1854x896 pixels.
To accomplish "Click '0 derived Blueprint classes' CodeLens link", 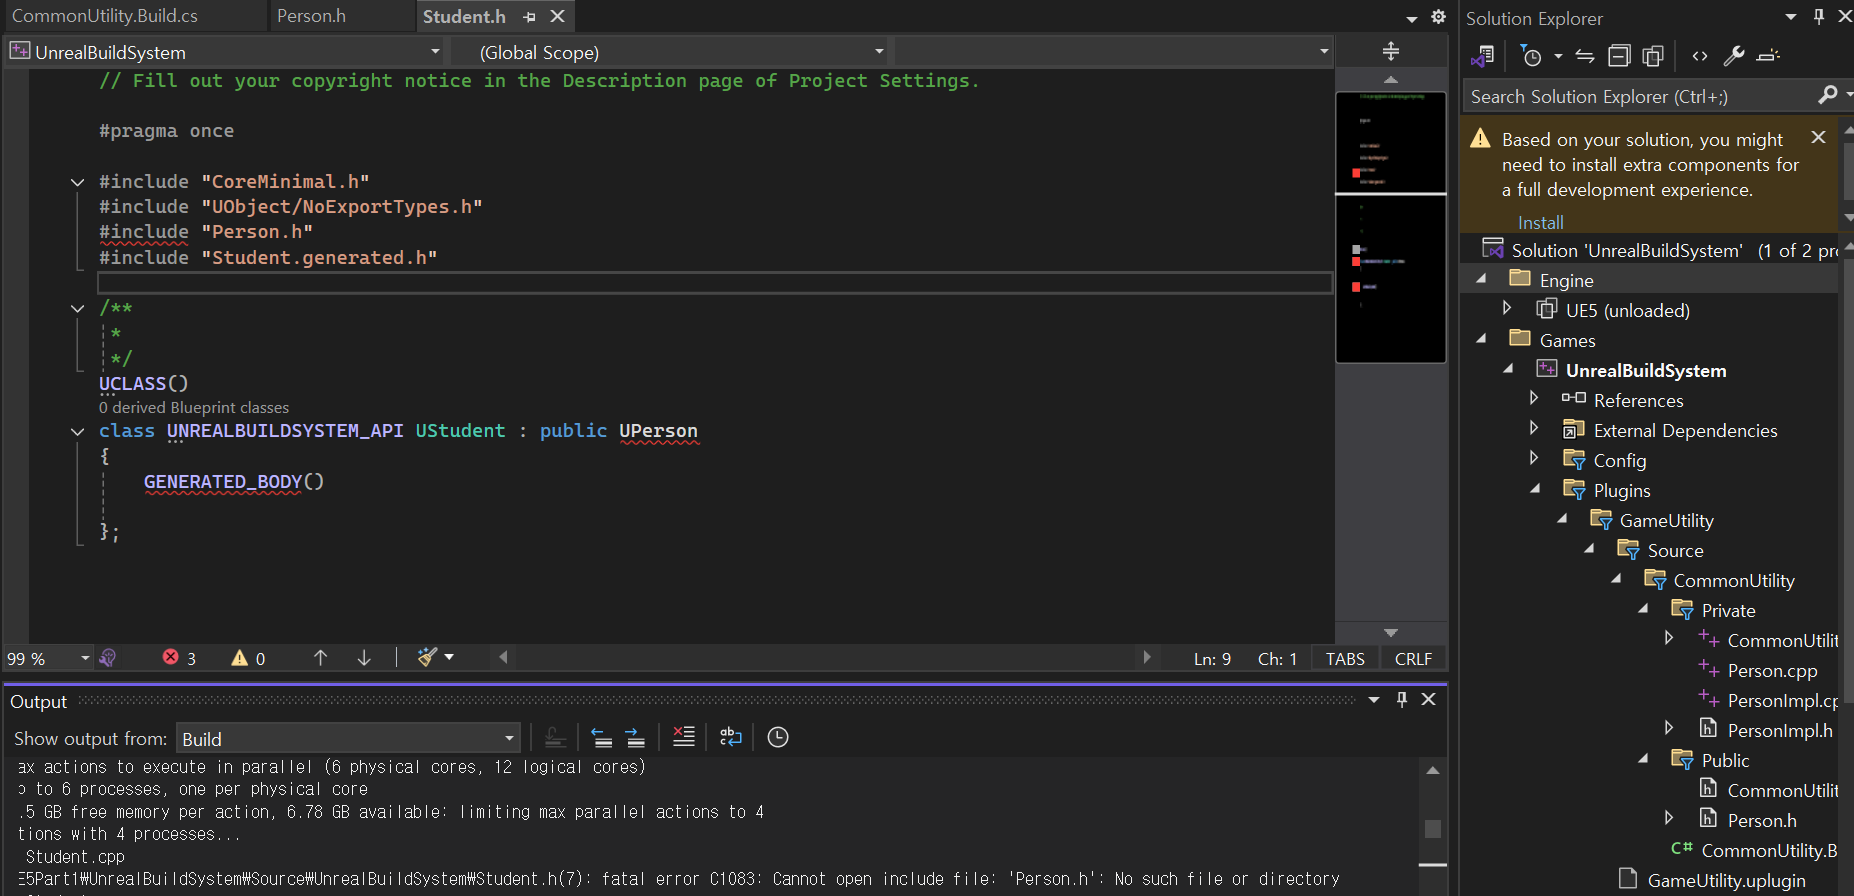I will pyautogui.click(x=194, y=407).
